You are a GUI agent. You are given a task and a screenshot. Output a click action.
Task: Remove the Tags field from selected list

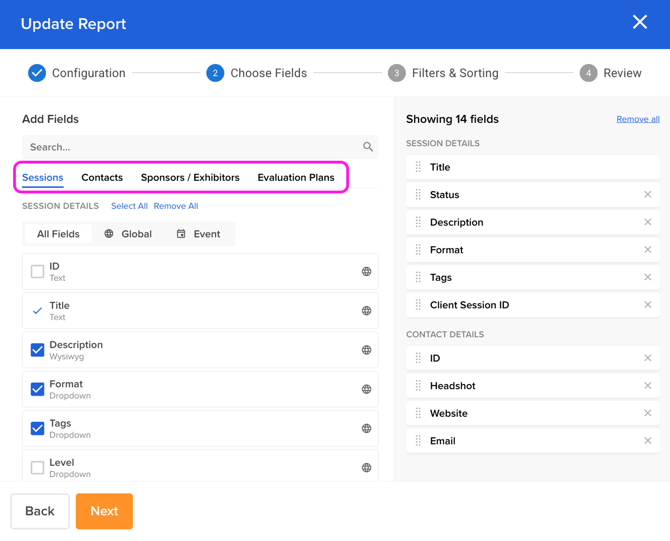[x=647, y=278]
